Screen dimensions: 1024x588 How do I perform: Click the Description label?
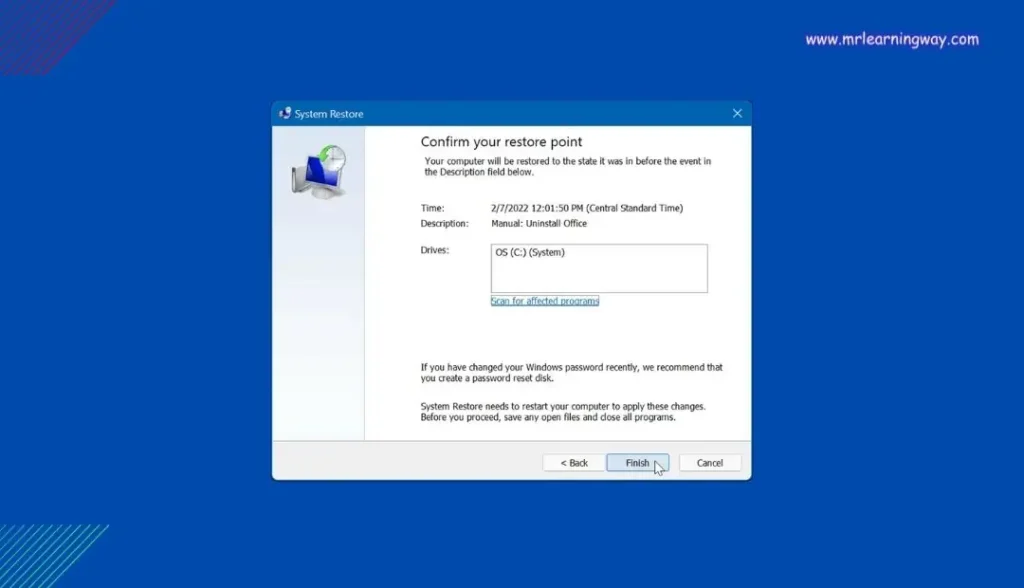click(444, 223)
